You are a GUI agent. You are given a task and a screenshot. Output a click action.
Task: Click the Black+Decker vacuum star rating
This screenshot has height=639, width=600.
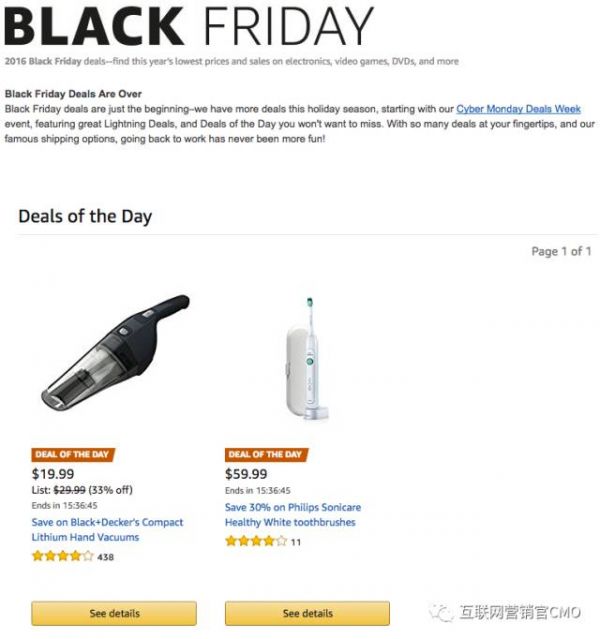coord(63,556)
